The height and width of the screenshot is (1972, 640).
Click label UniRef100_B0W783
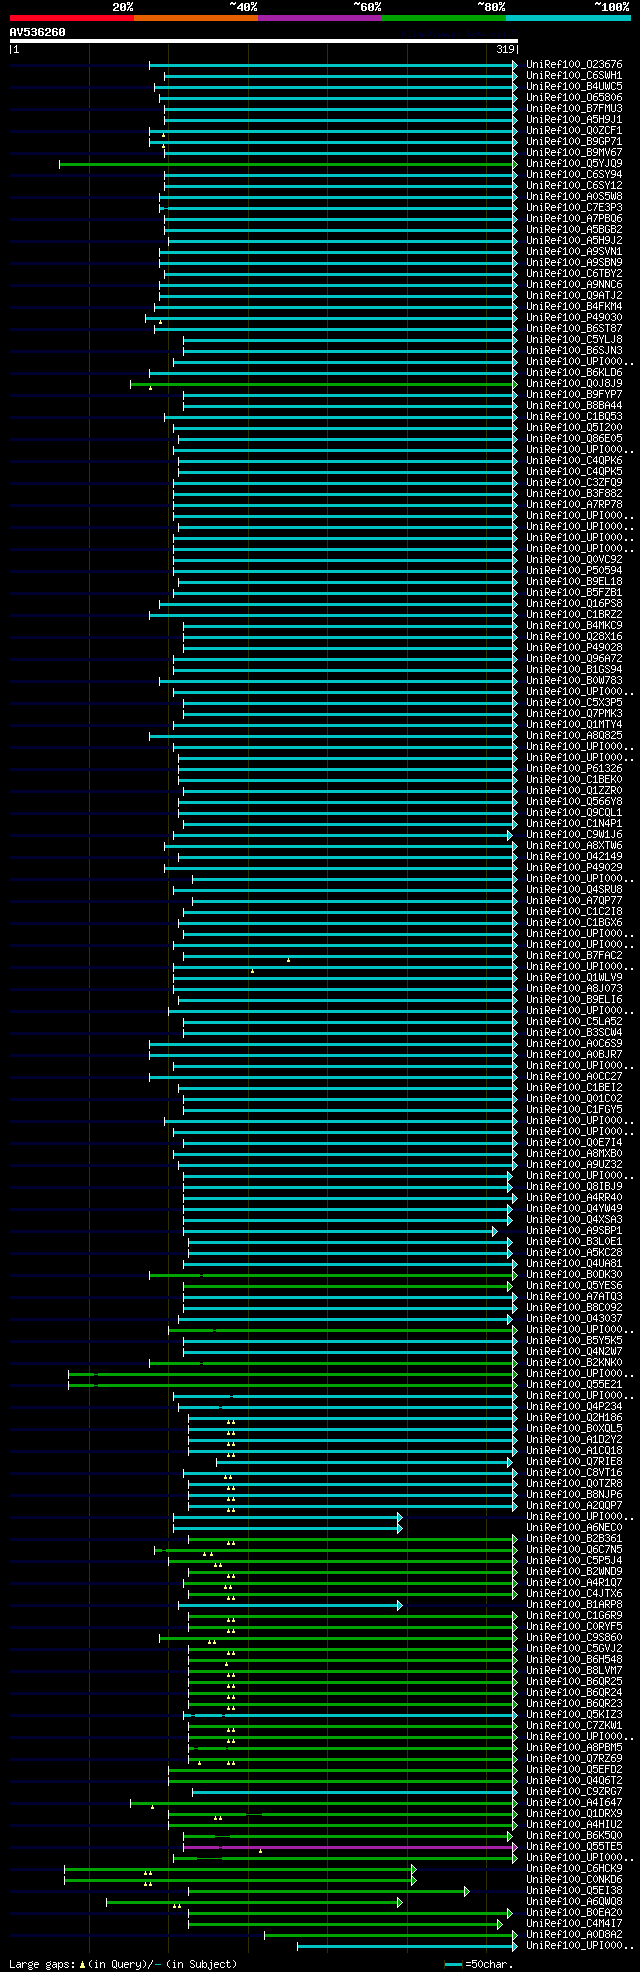[x=574, y=681]
